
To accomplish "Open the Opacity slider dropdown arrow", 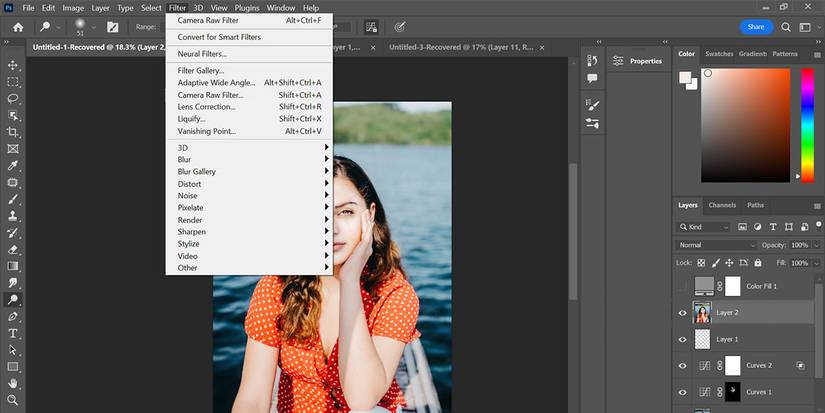I will (x=817, y=245).
